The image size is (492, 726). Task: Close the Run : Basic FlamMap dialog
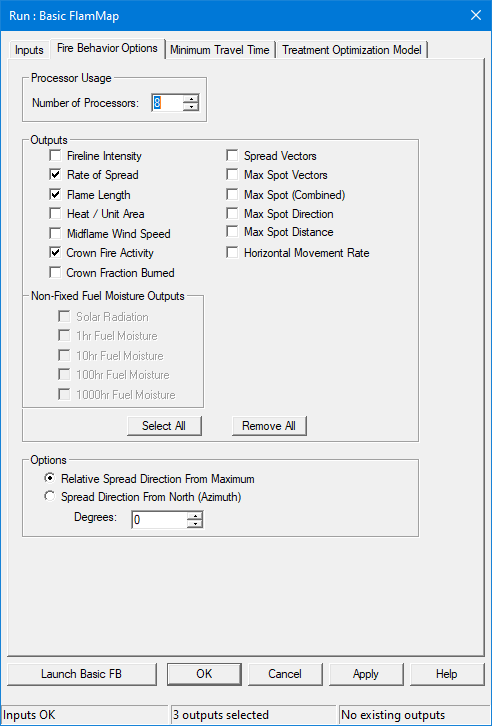pos(476,15)
